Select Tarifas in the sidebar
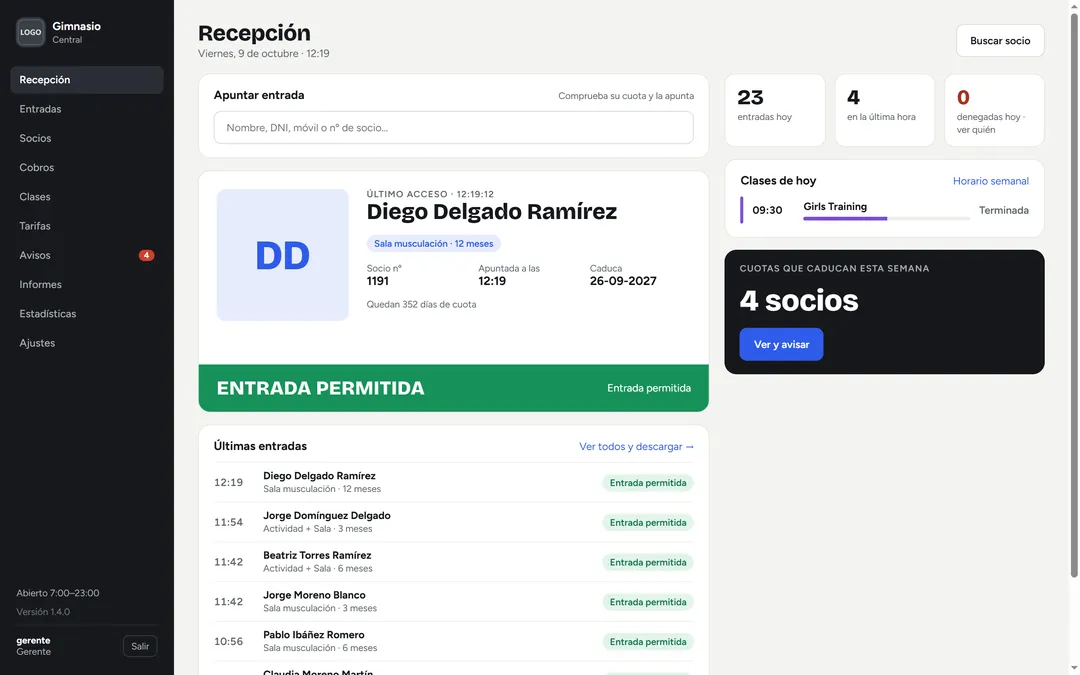 pos(87,226)
